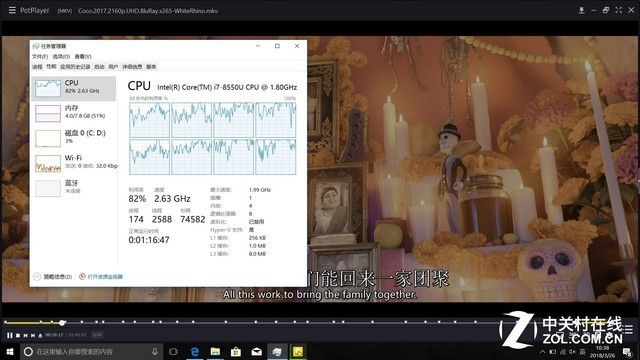Screen dimensions: 640x360
Task: Skip to next file in PotPlayer
Action: pyautogui.click(x=33, y=335)
